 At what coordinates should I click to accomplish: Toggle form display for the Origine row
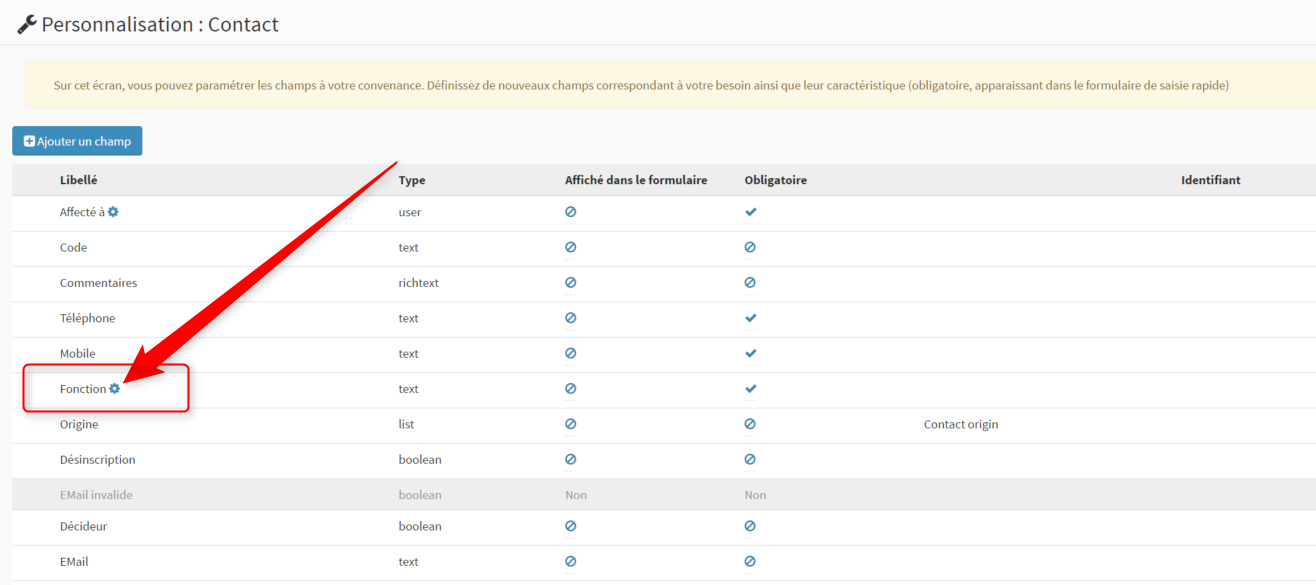[x=570, y=424]
